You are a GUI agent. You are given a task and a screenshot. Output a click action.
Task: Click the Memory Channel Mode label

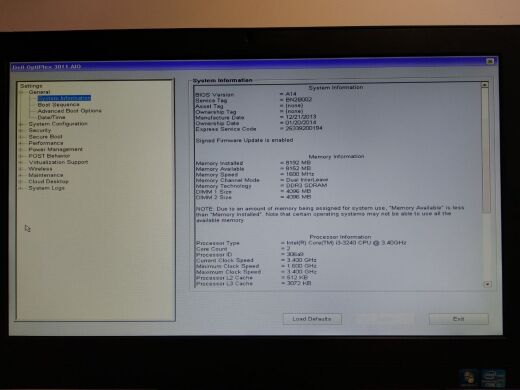pos(227,180)
